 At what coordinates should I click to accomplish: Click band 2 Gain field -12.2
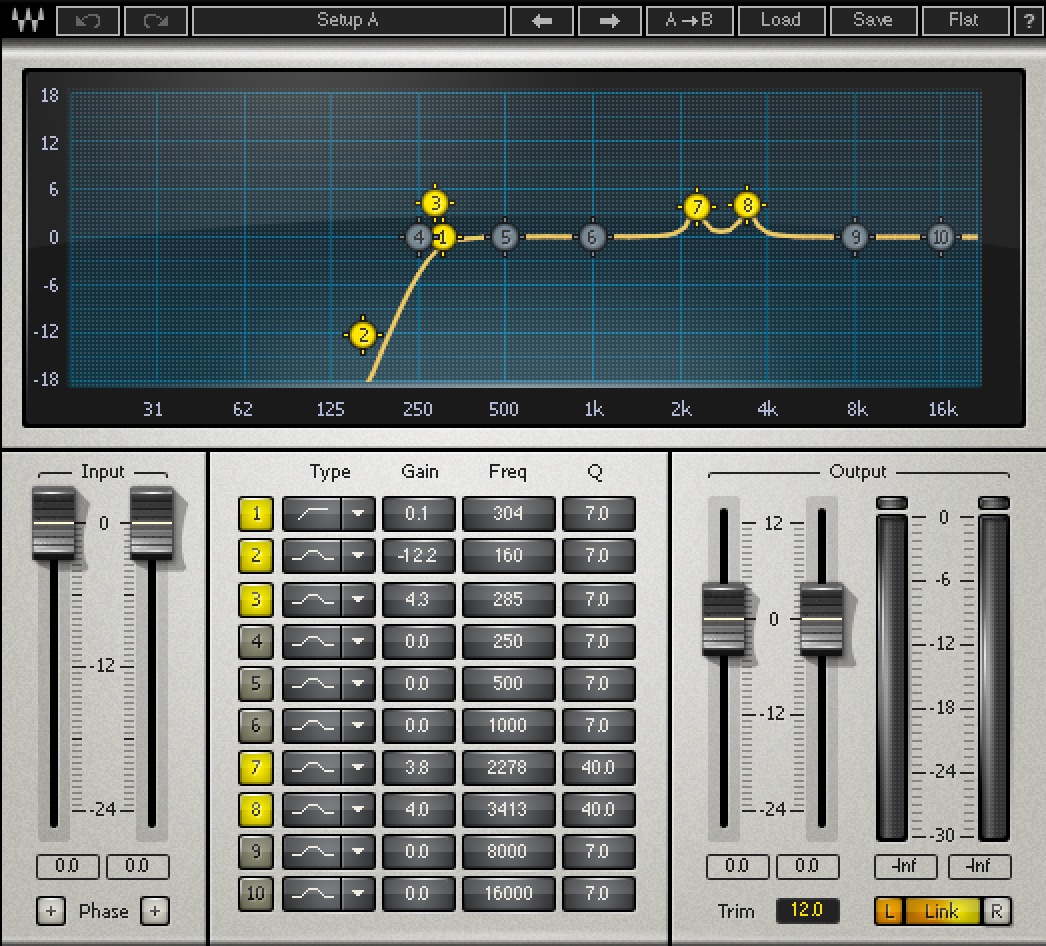(x=418, y=556)
